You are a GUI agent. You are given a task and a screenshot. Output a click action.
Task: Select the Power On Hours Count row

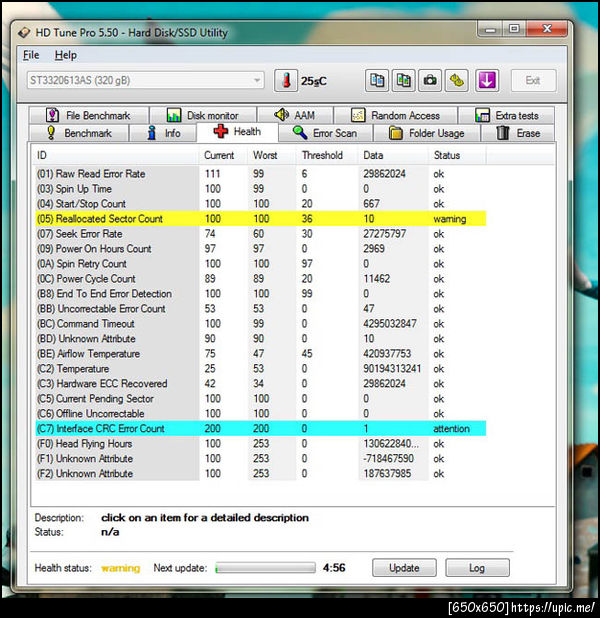pyautogui.click(x=261, y=249)
